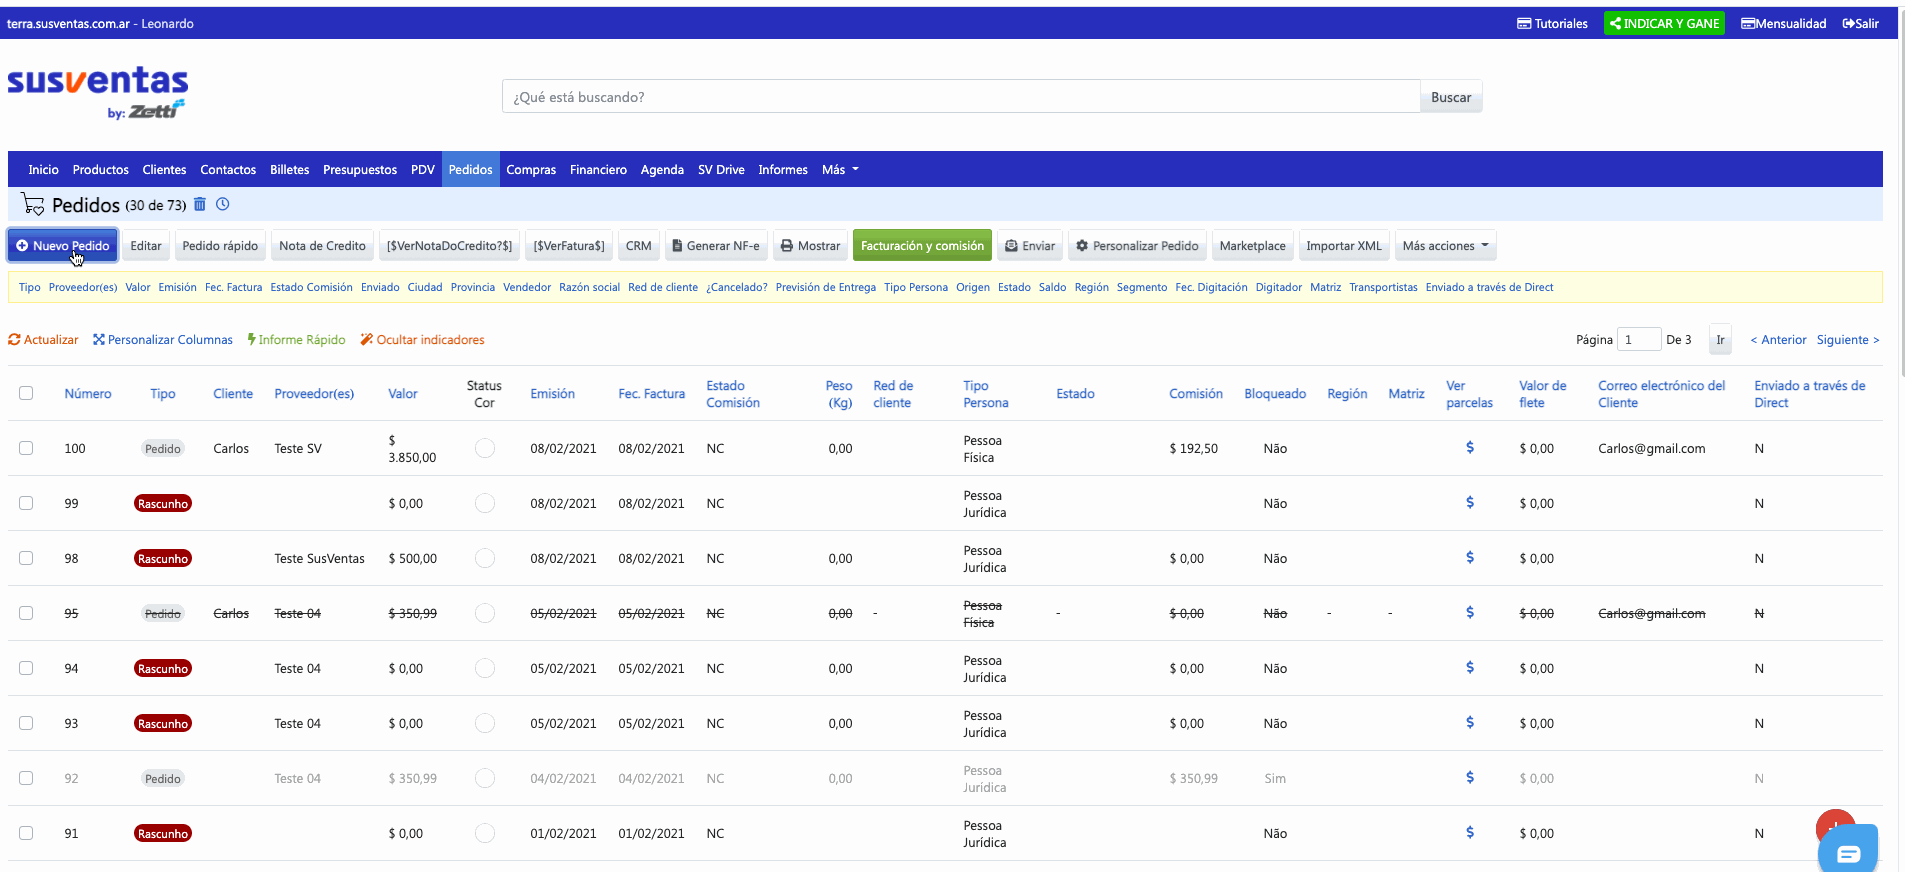Check the box for order 98
The height and width of the screenshot is (872, 1905).
click(x=26, y=558)
